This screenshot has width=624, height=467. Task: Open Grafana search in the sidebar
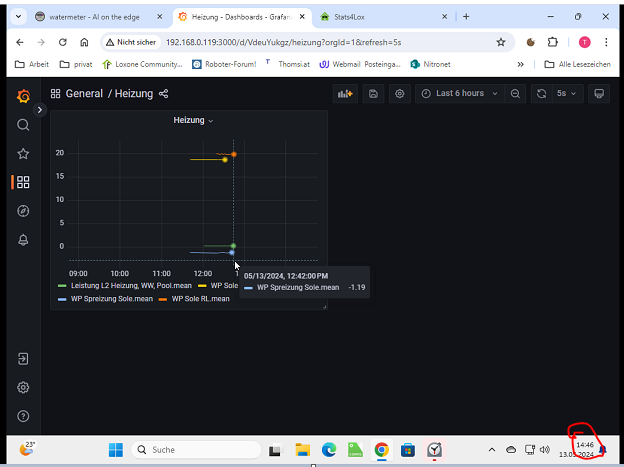click(23, 125)
